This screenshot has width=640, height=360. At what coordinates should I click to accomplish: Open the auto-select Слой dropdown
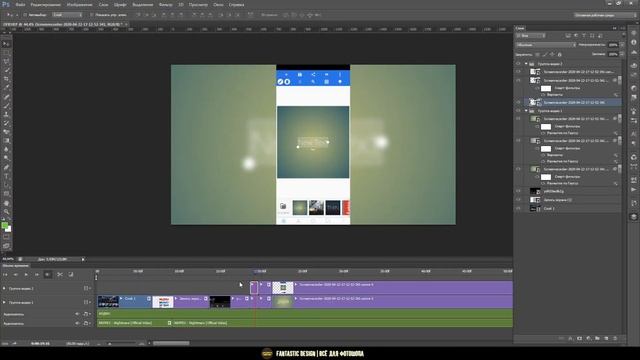click(67, 15)
